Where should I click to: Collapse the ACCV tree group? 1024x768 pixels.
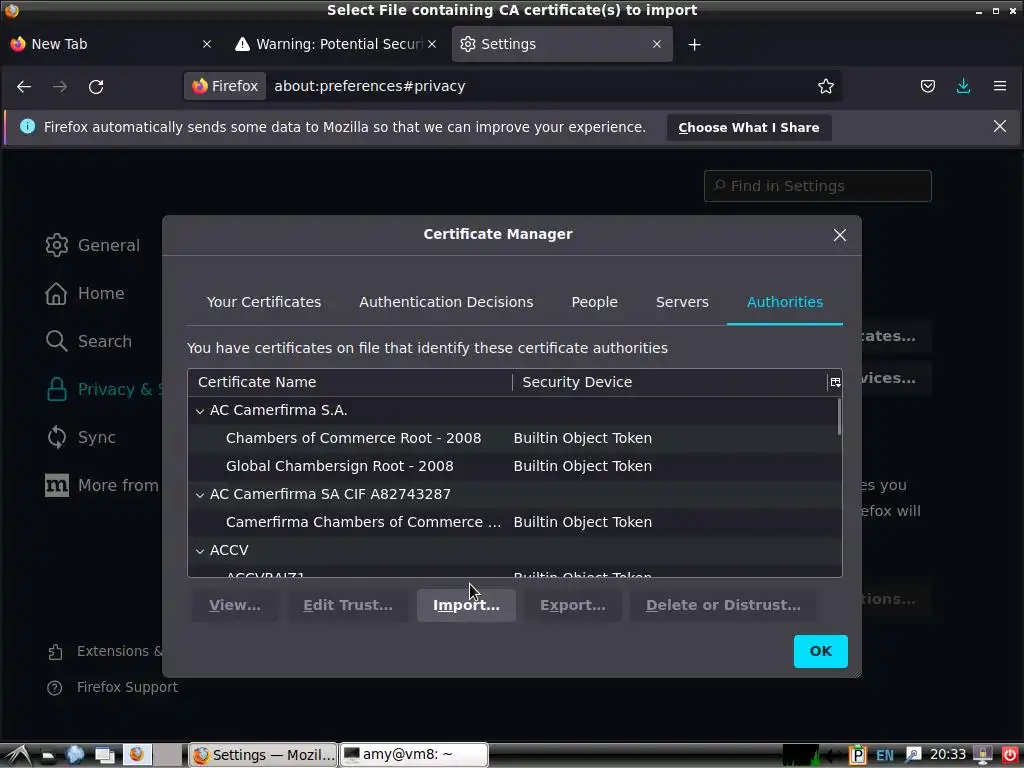tap(200, 551)
